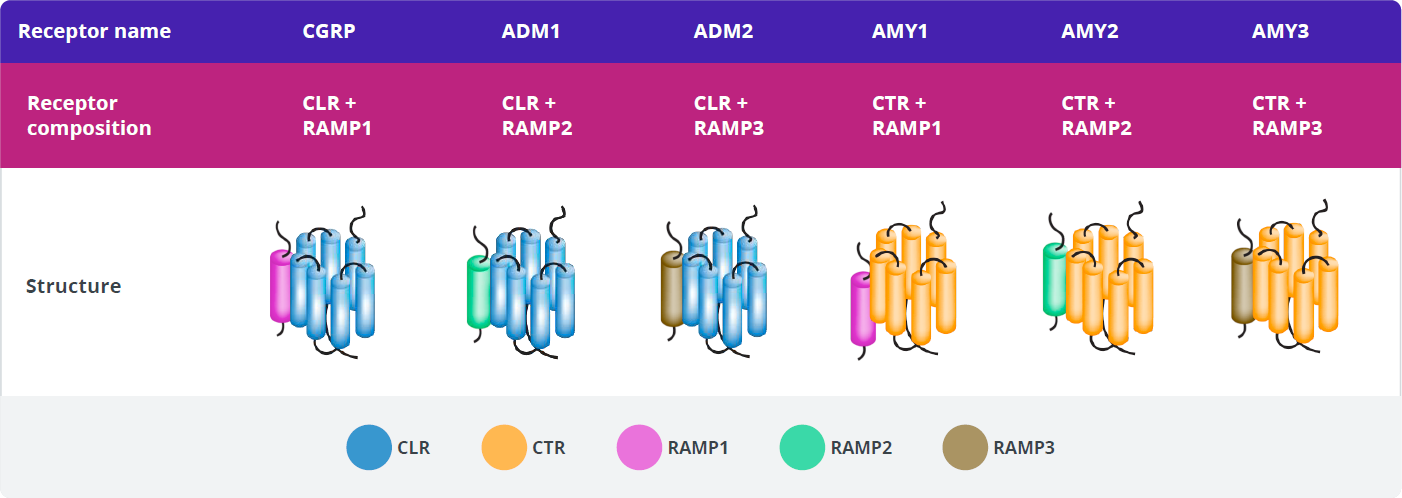Select the Receptor composition row label

[x=89, y=116]
